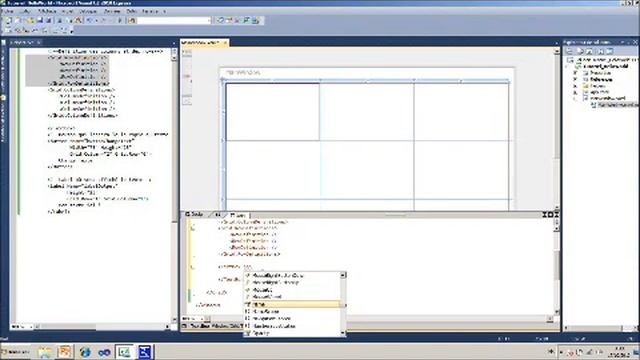
Task: Click the New Project toolbar icon
Action: (x=8, y=20)
